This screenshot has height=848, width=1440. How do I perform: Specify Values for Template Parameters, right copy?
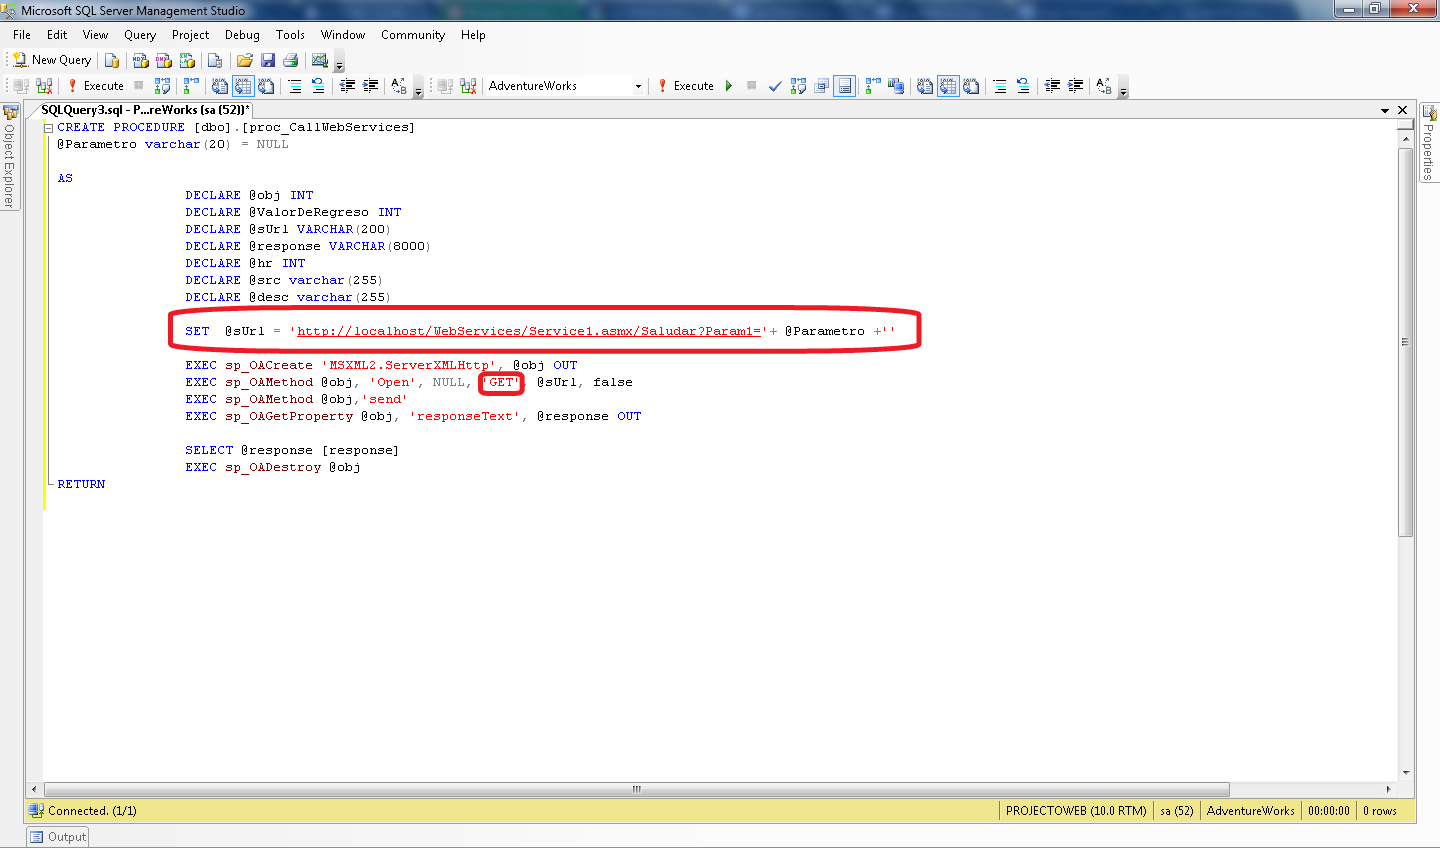click(x=1103, y=86)
